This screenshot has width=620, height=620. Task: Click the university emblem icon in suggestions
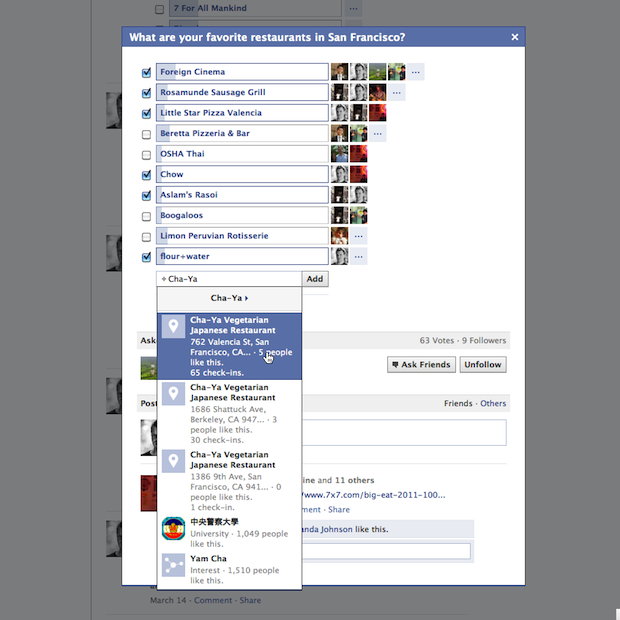tap(173, 528)
